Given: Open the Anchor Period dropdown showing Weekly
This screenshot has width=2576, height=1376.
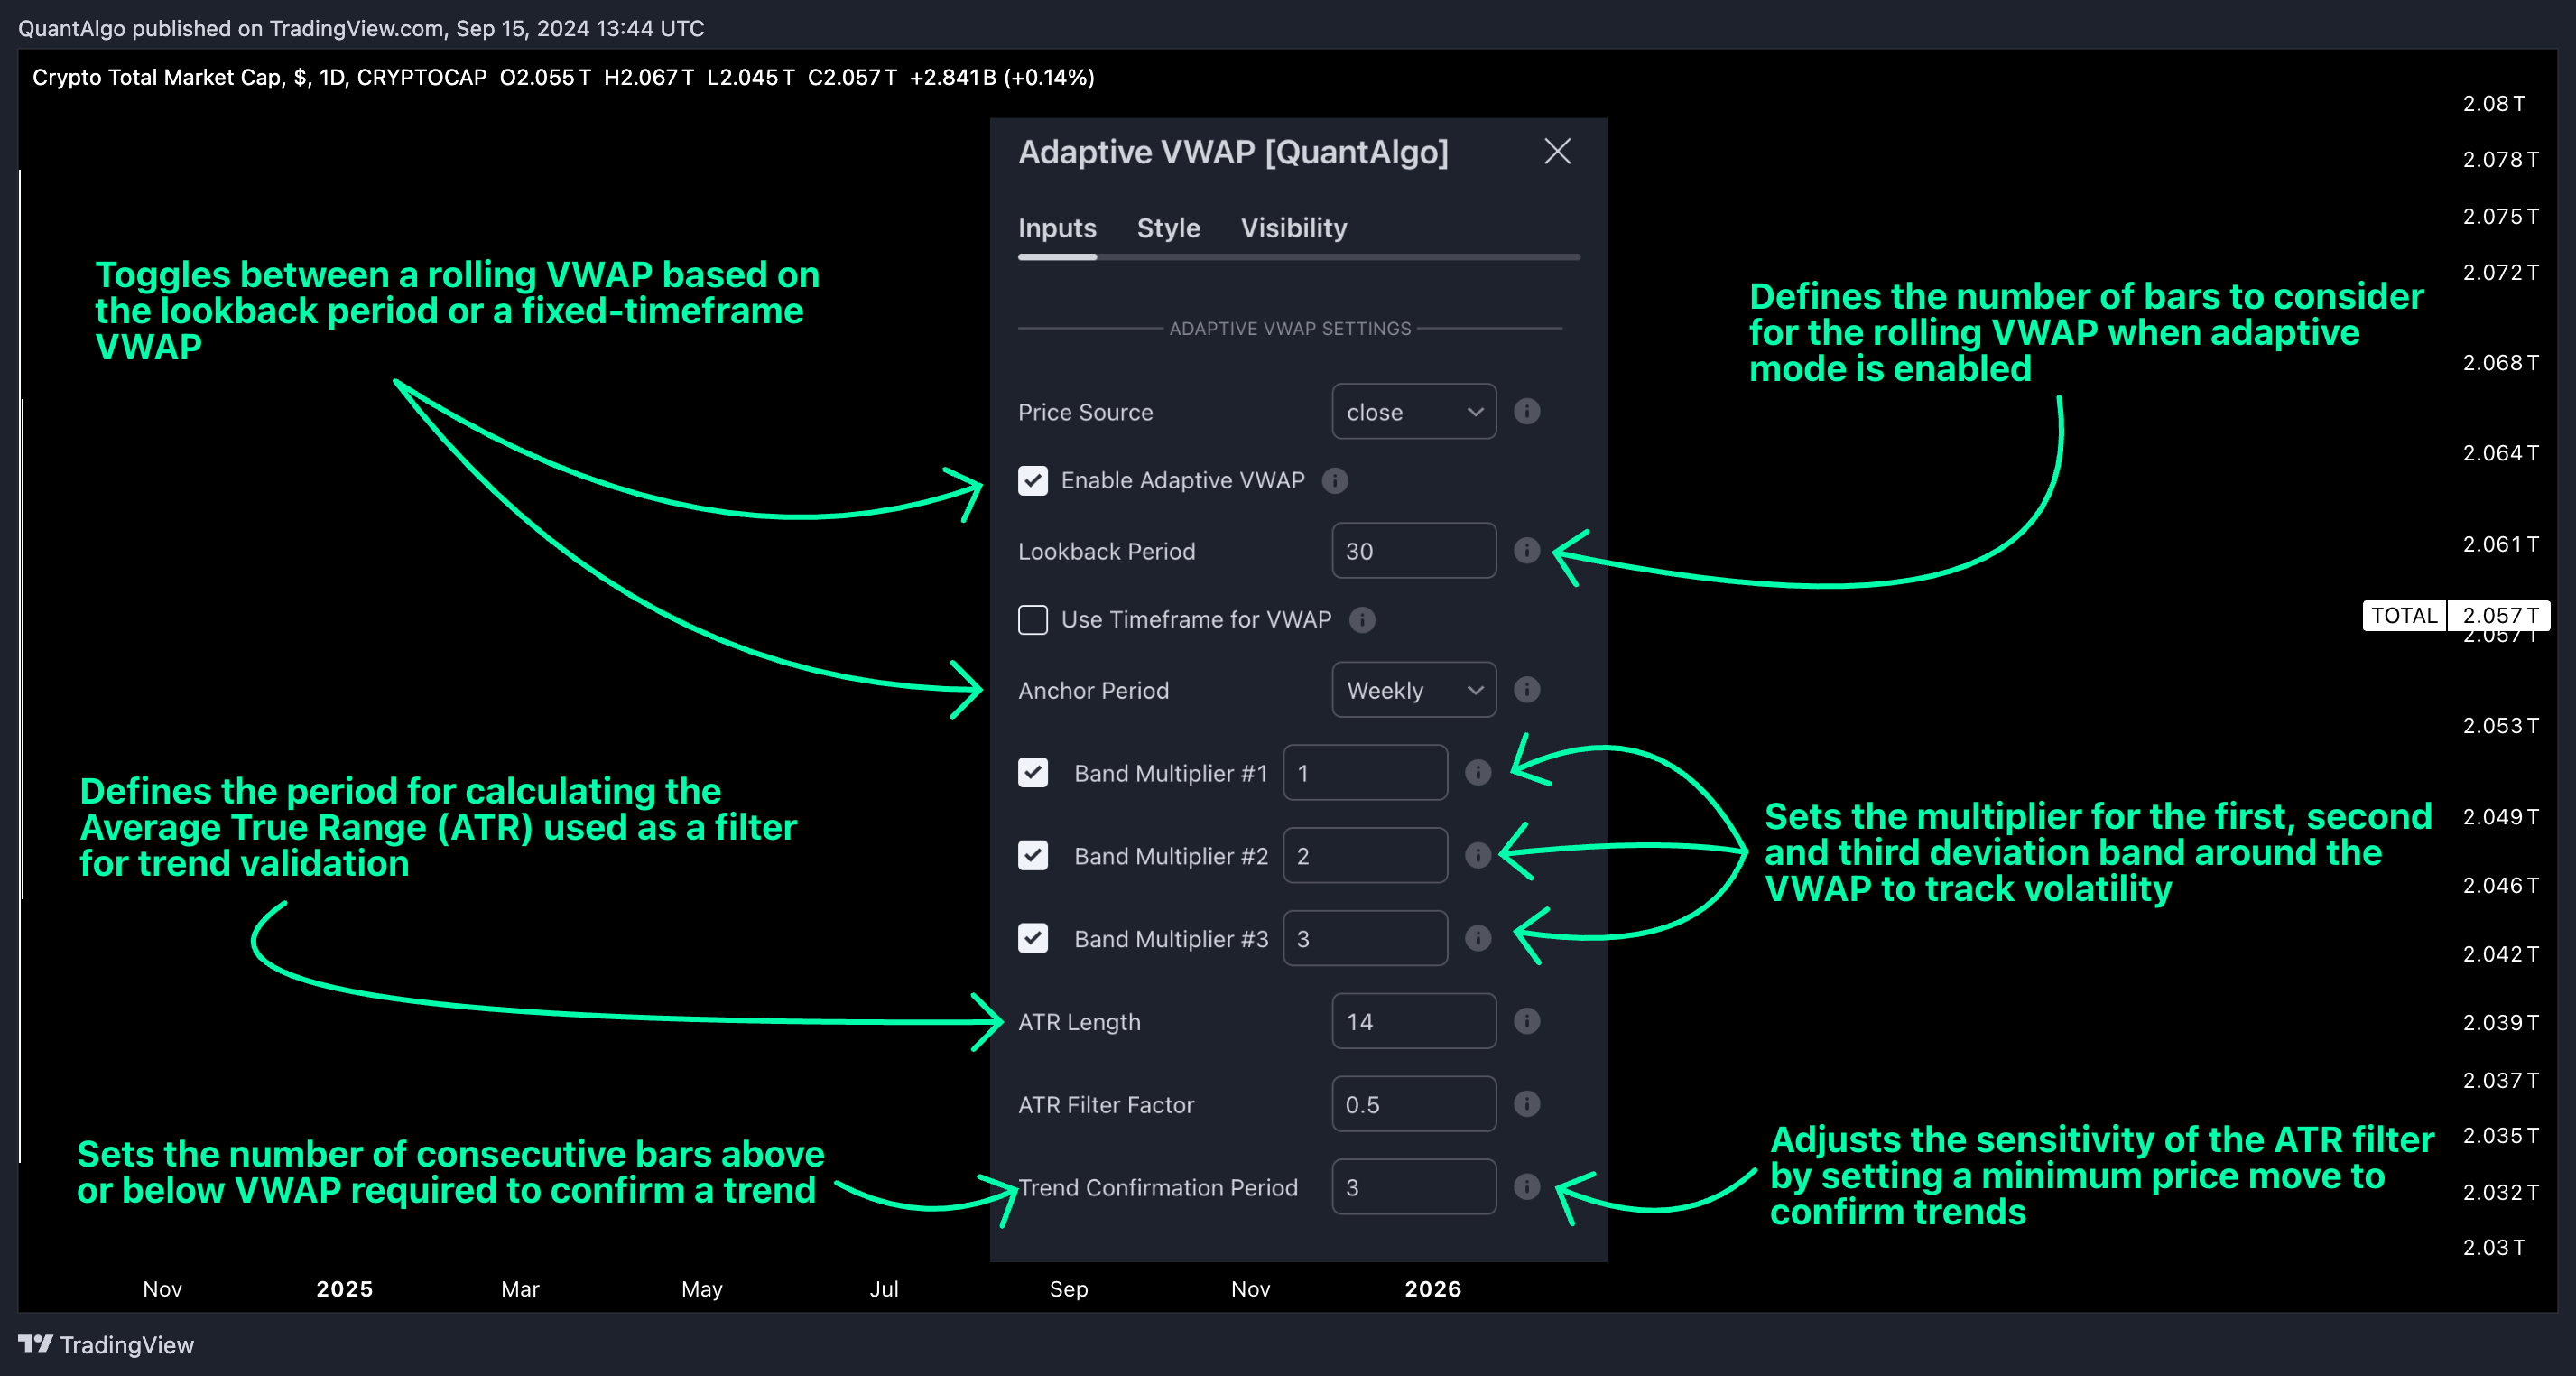Looking at the screenshot, I should point(1413,689).
